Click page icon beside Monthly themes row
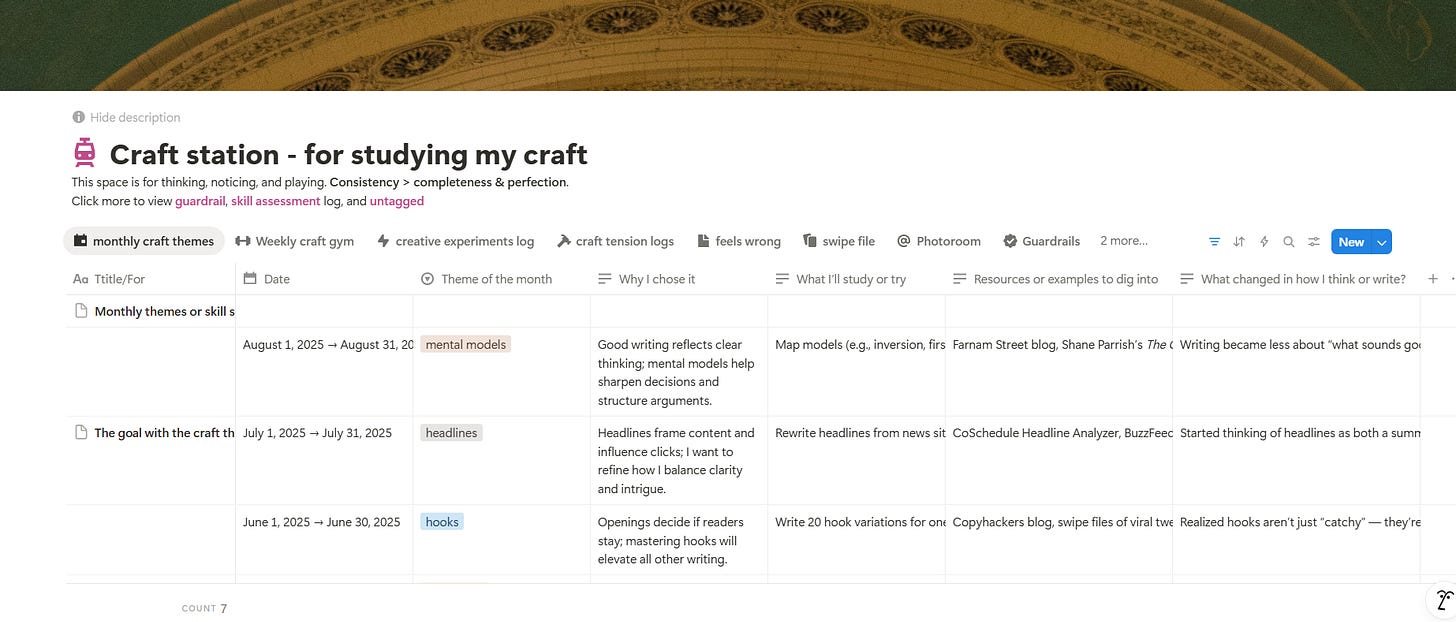This screenshot has width=1456, height=622. click(82, 311)
